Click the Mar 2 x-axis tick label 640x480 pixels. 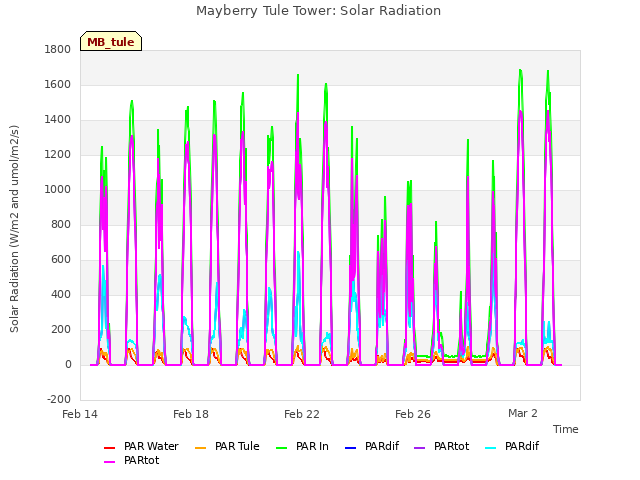point(523,413)
